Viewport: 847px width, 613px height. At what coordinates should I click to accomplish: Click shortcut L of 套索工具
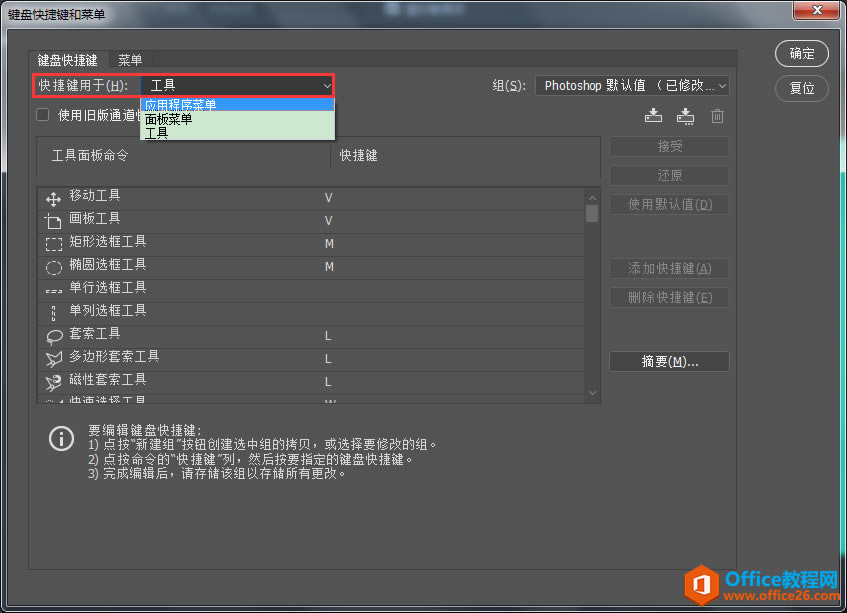click(x=328, y=336)
